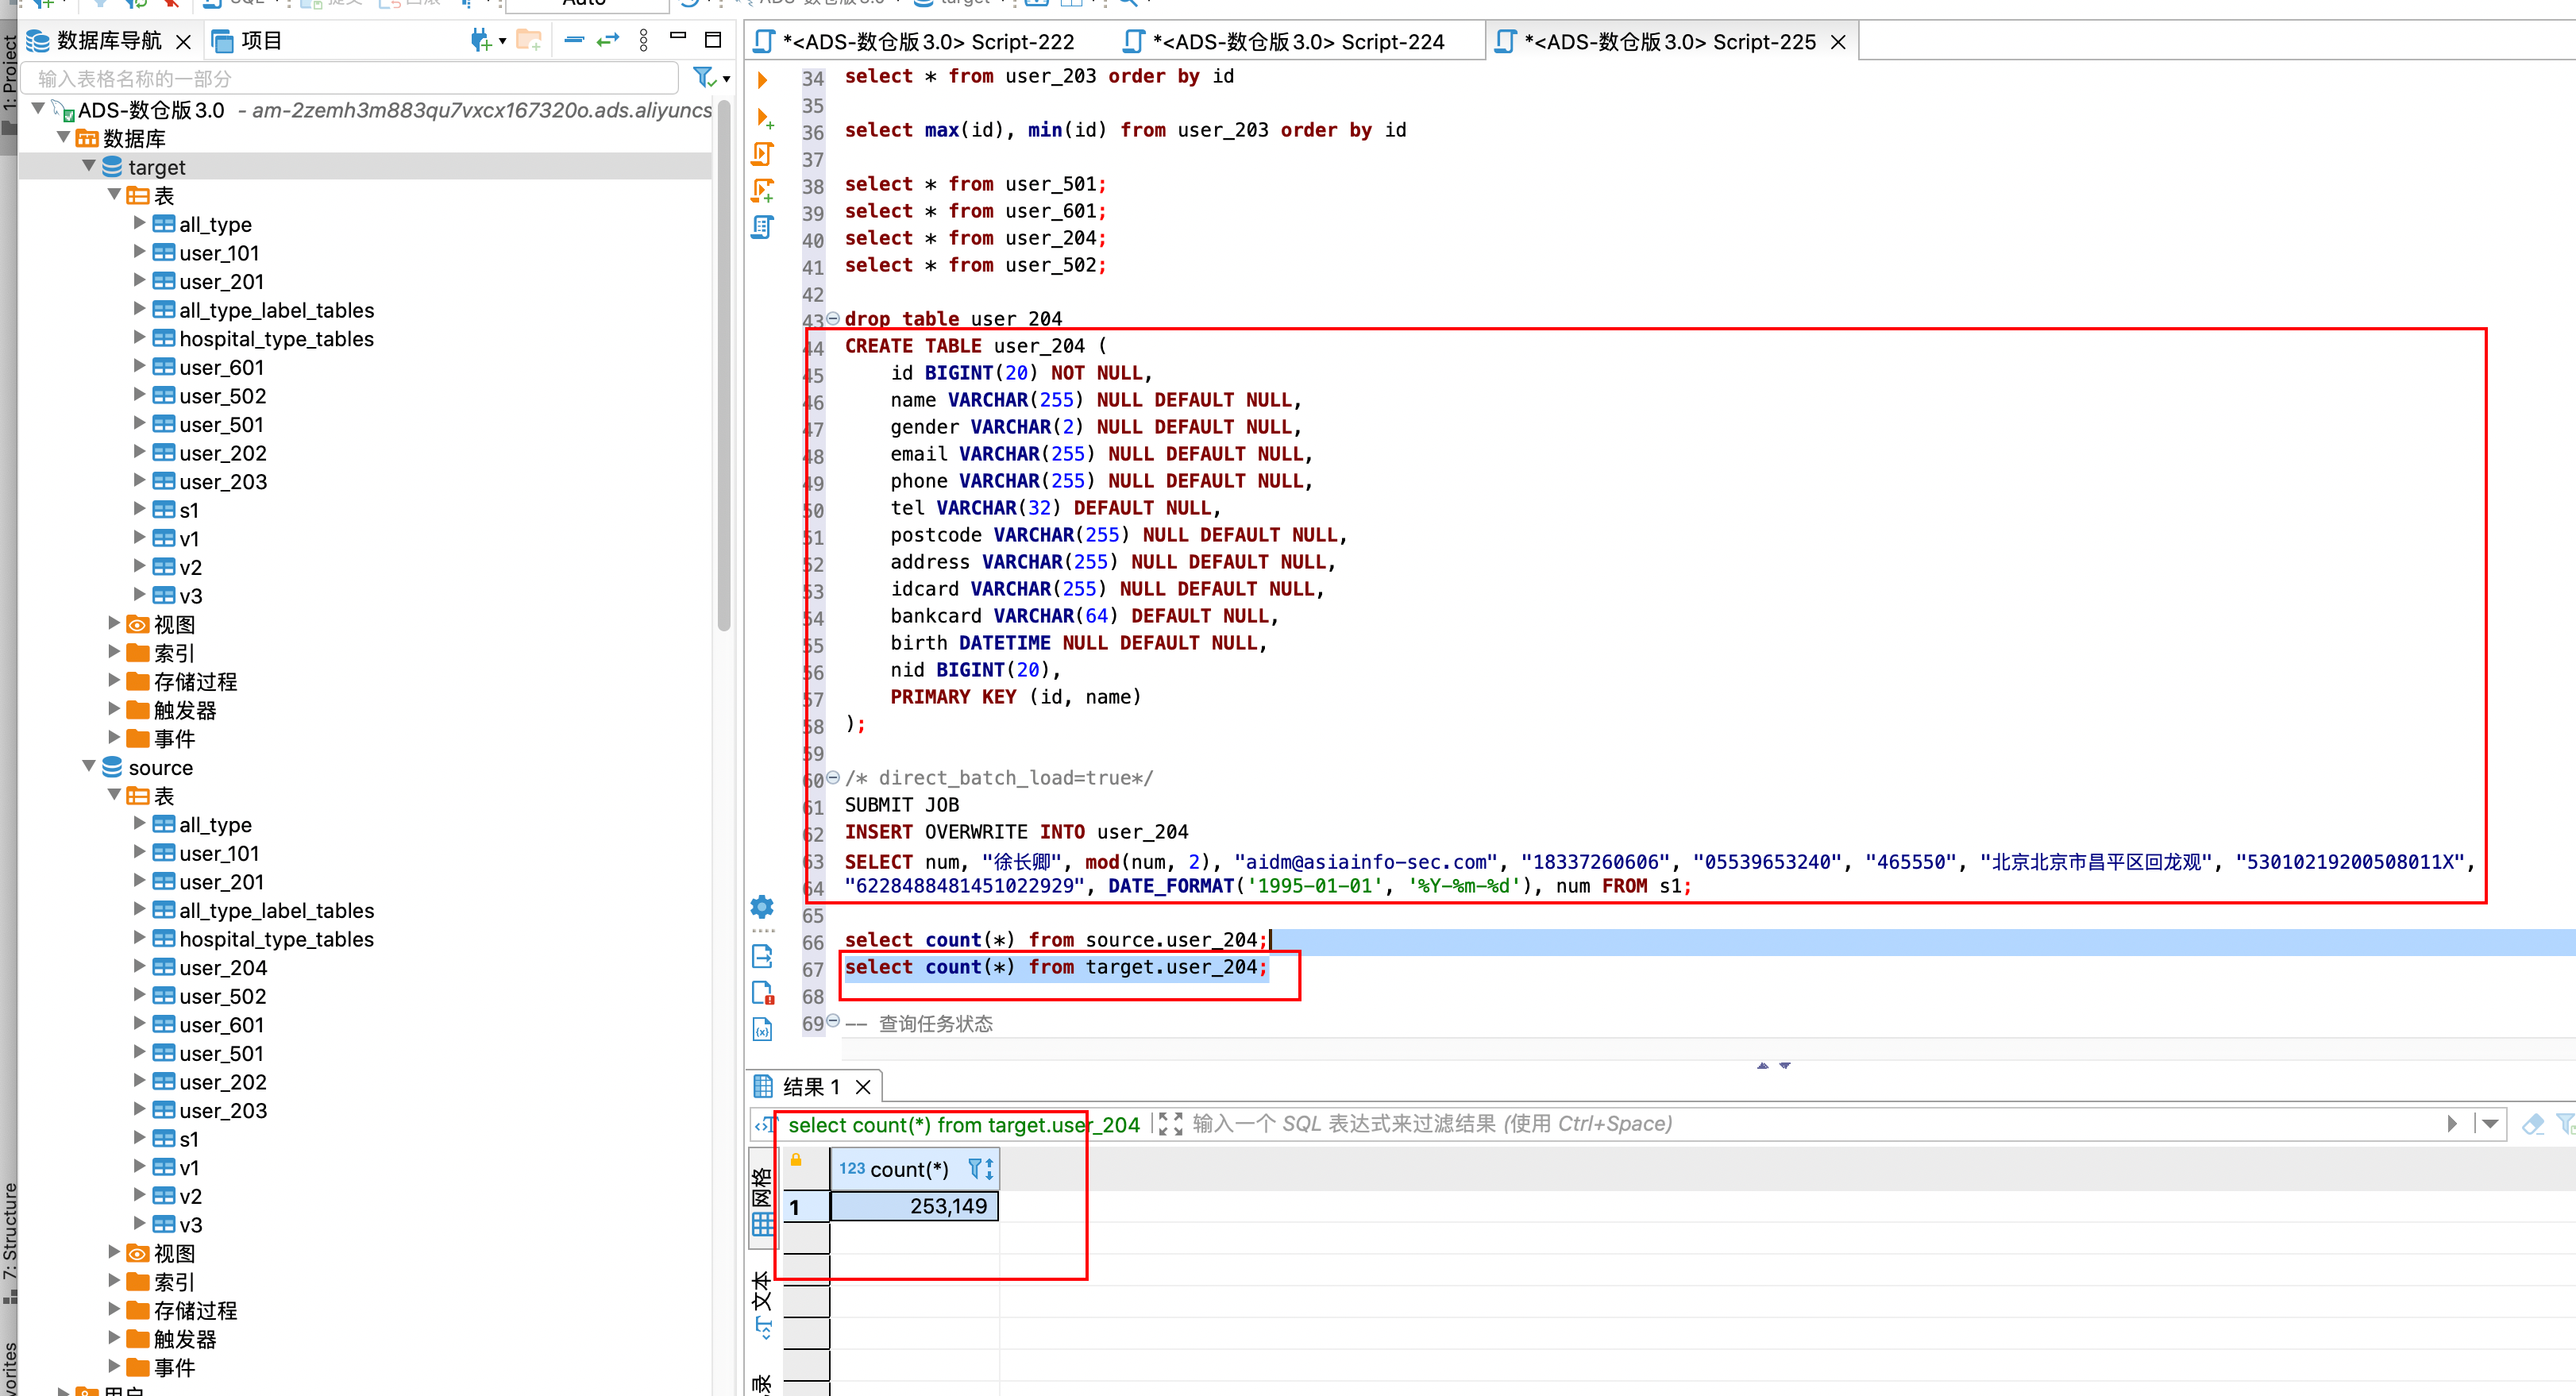Select the 数据库导航 navigator tab
The height and width of the screenshot is (1396, 2576).
pos(94,40)
